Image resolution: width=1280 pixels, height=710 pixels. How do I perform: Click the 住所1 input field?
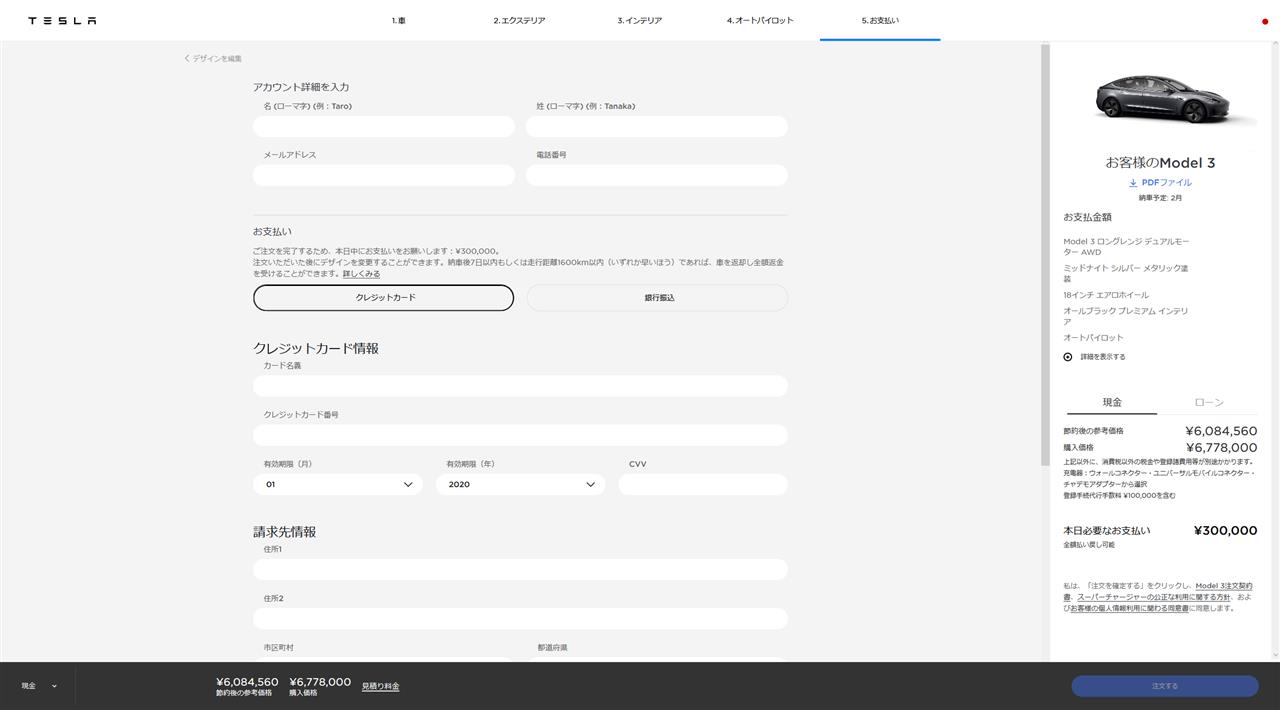(x=520, y=570)
